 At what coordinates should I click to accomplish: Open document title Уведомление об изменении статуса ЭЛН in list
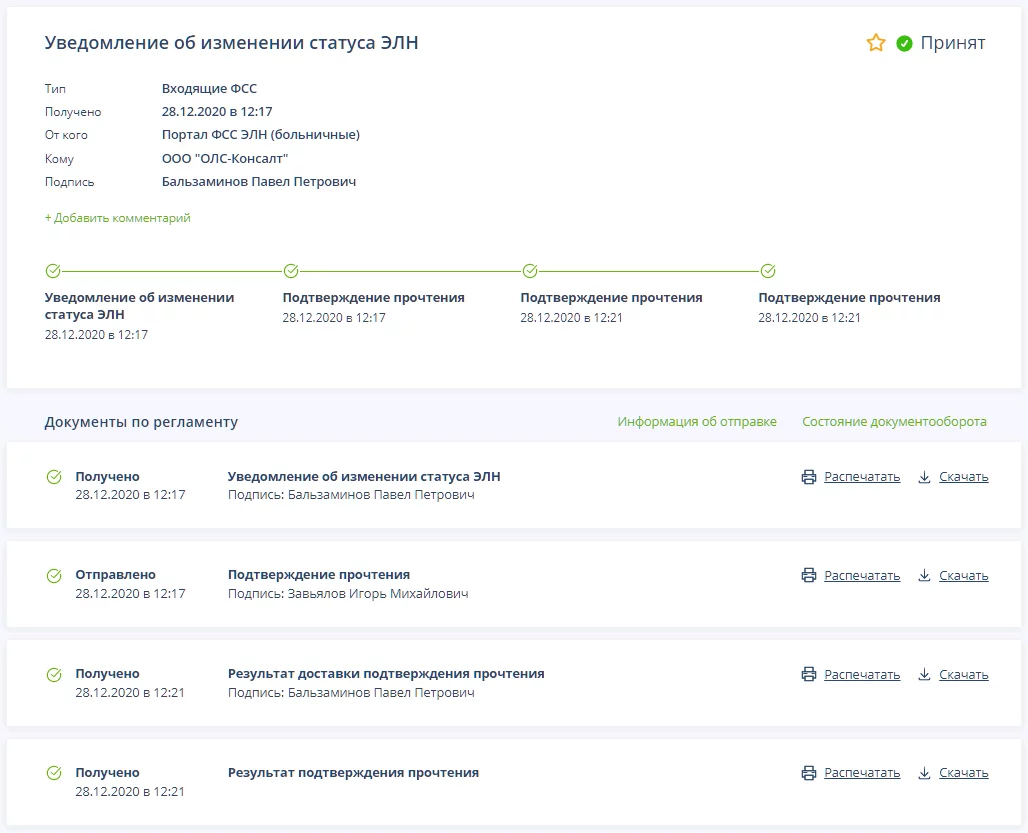(364, 477)
